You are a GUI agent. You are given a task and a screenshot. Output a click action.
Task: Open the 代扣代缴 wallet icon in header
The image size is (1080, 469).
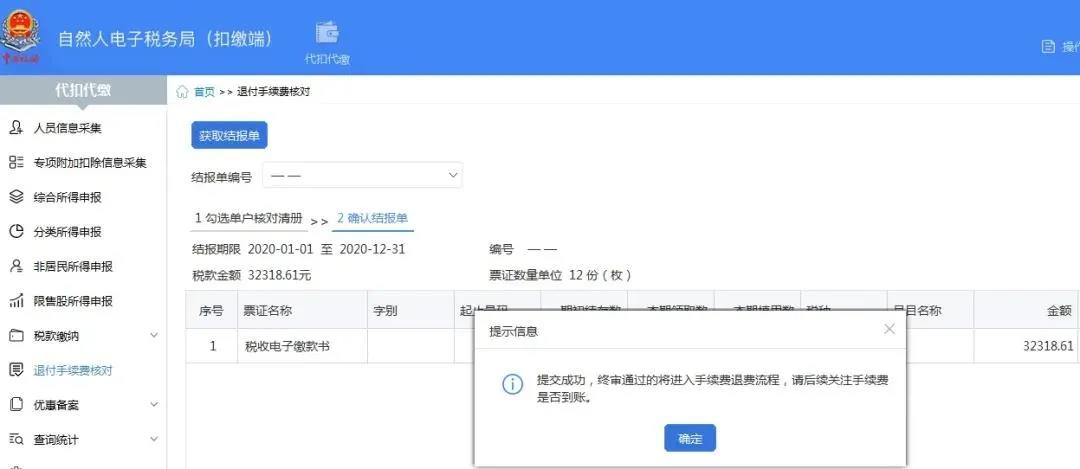[326, 32]
